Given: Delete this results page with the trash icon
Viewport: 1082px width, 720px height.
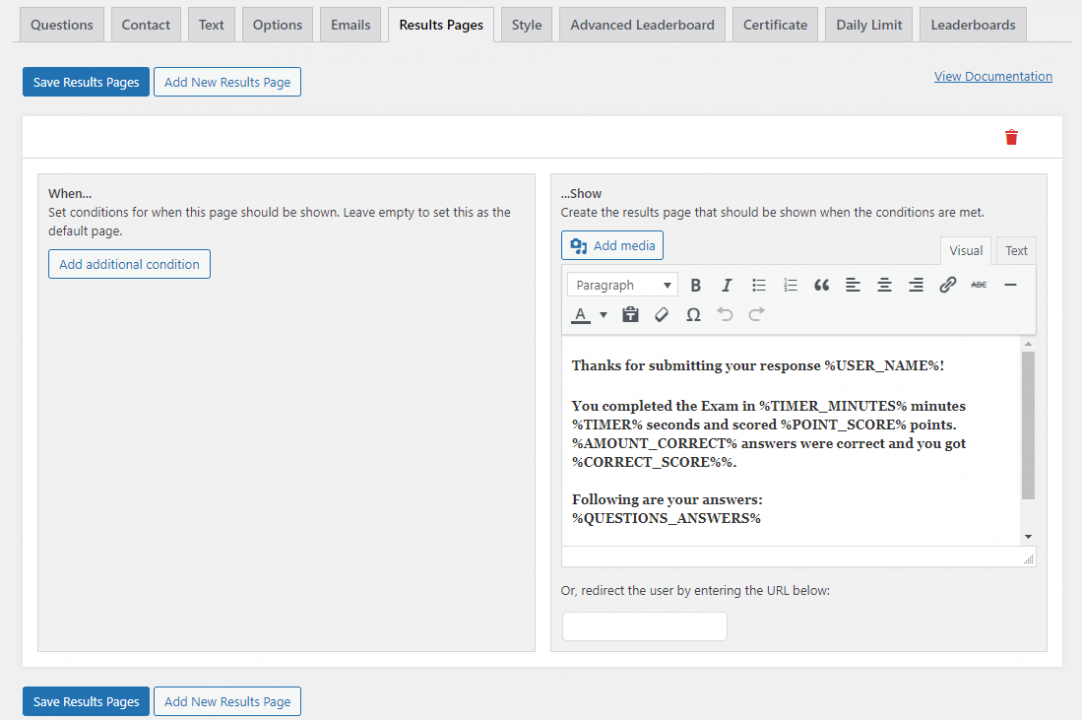Looking at the screenshot, I should point(1011,137).
